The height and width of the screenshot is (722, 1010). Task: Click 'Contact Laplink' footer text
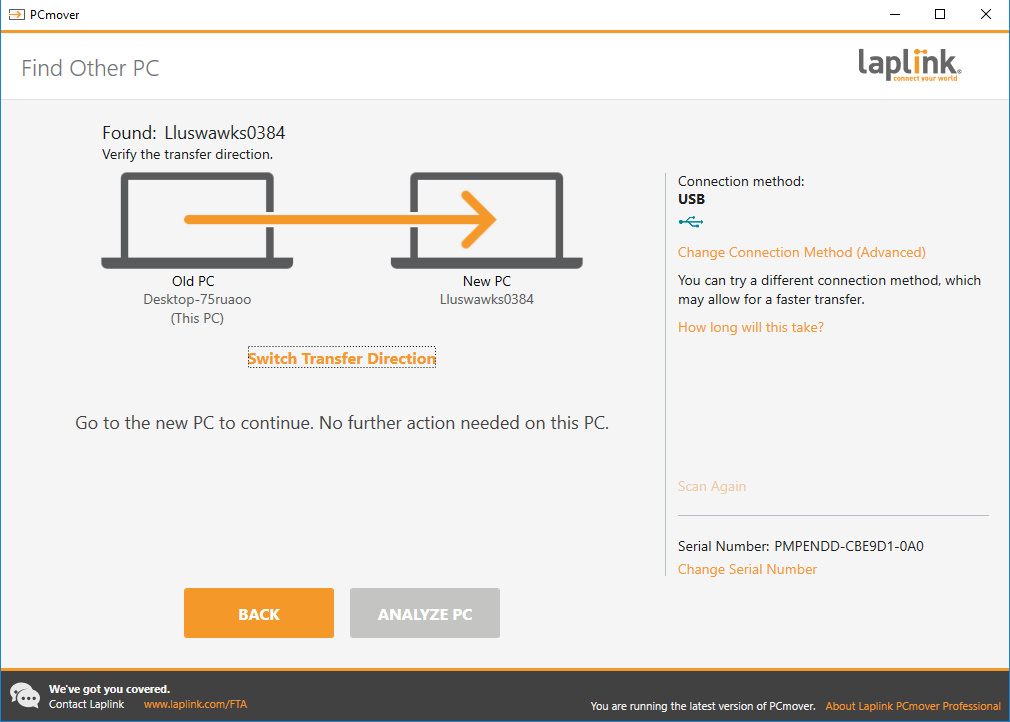[x=86, y=704]
